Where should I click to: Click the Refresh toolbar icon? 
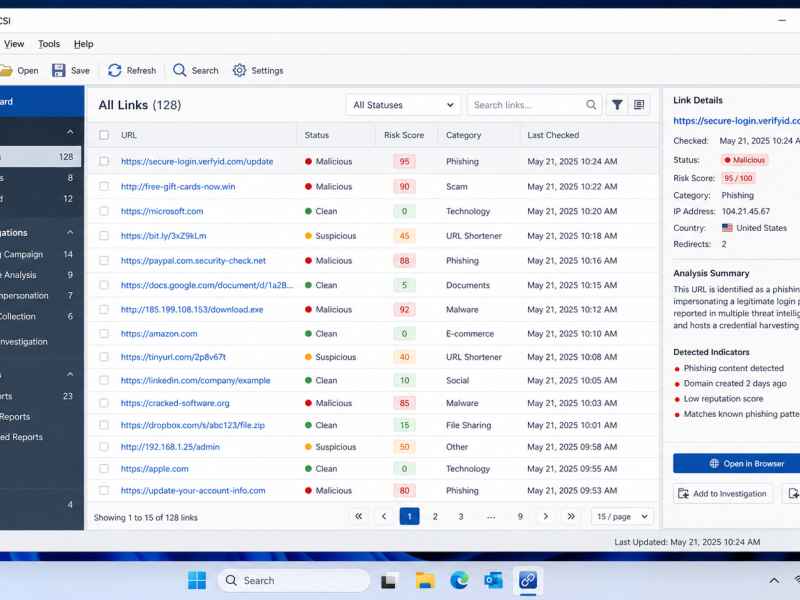point(115,70)
